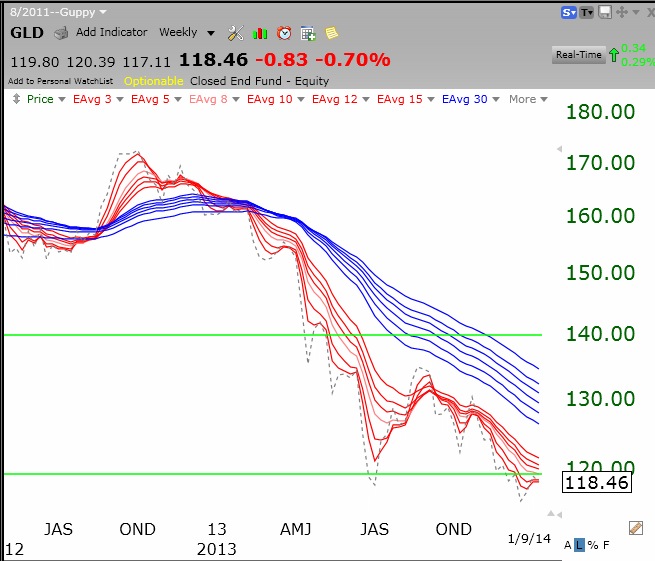
Task: Select the A arithmetic scale option
Action: click(568, 545)
